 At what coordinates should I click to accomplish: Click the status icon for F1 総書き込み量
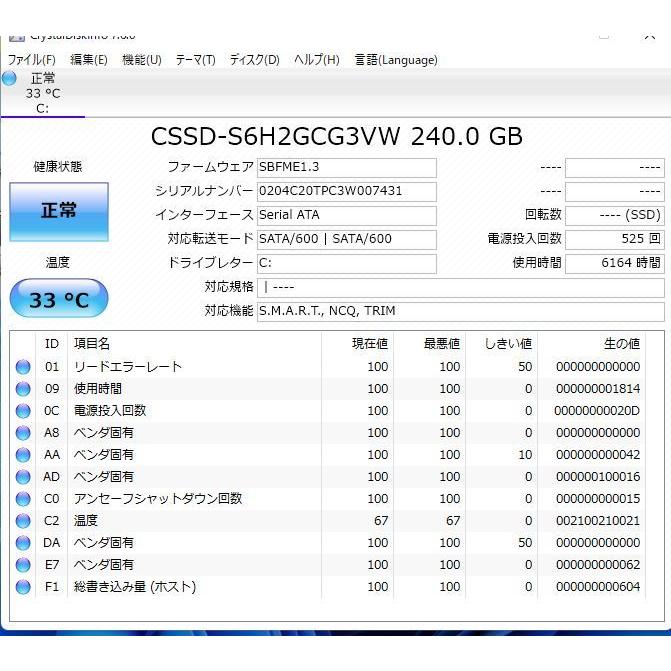point(23,587)
